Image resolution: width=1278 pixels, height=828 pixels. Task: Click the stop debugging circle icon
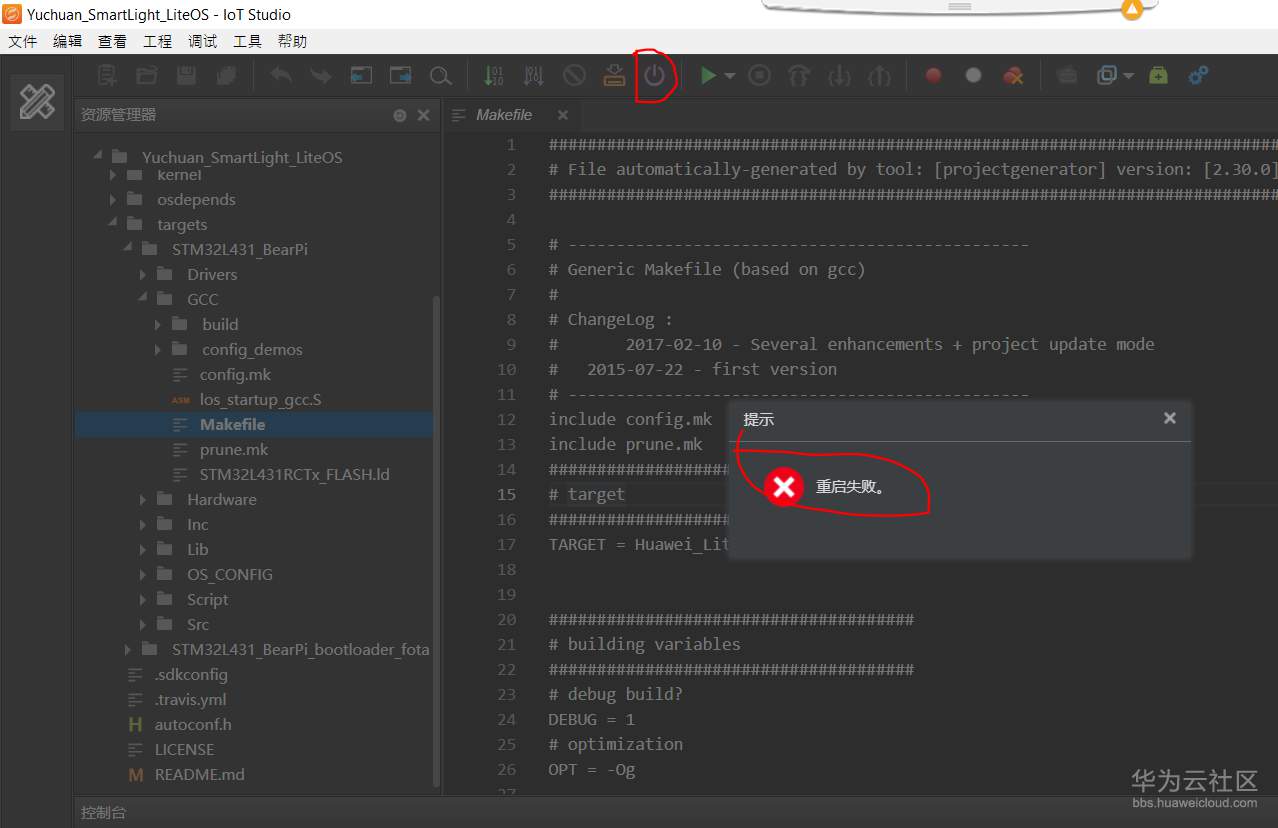(x=760, y=75)
